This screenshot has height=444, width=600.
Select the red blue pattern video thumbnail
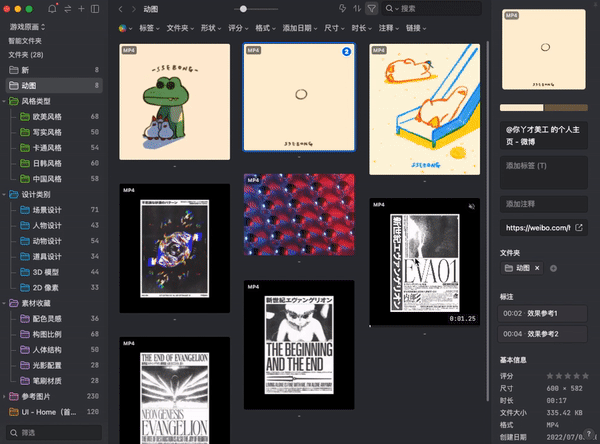pos(299,215)
